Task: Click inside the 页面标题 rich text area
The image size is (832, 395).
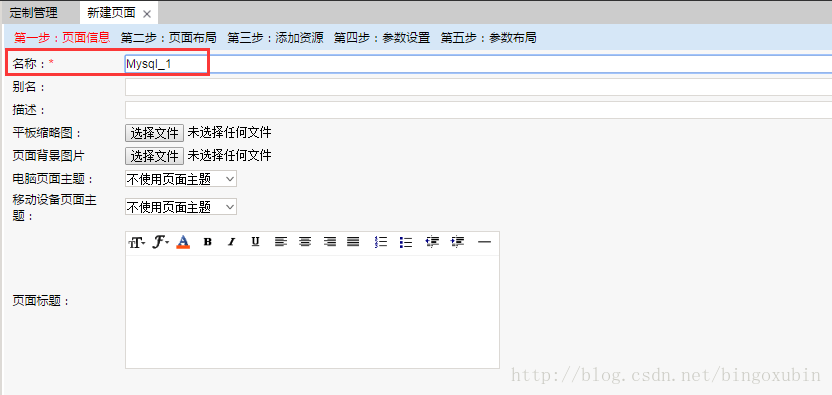Action: (x=312, y=312)
